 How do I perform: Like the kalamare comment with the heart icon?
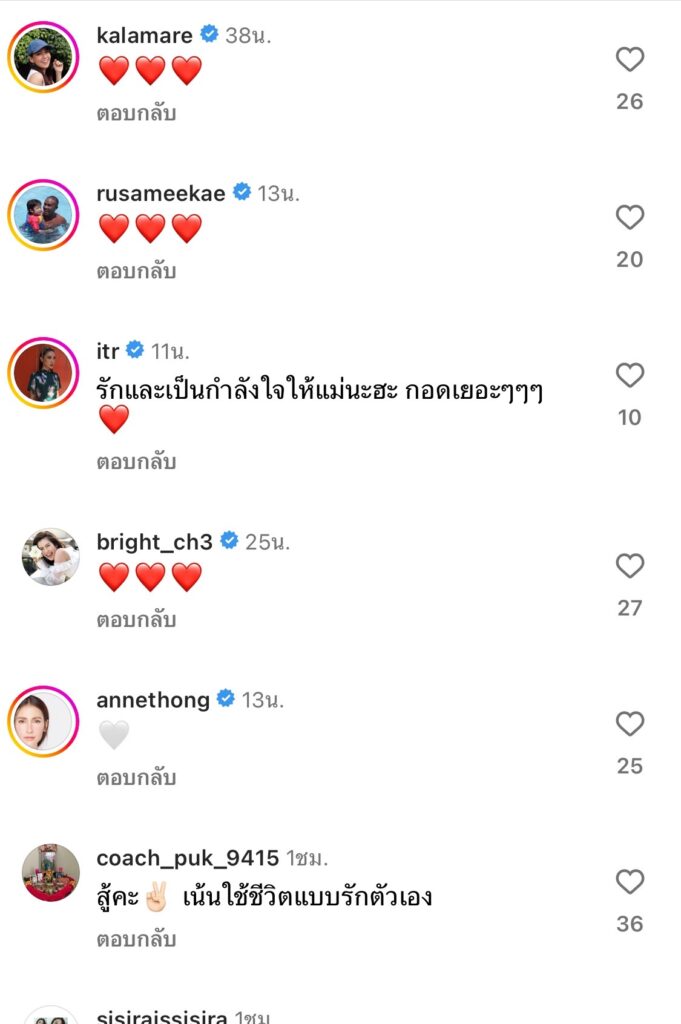click(629, 60)
